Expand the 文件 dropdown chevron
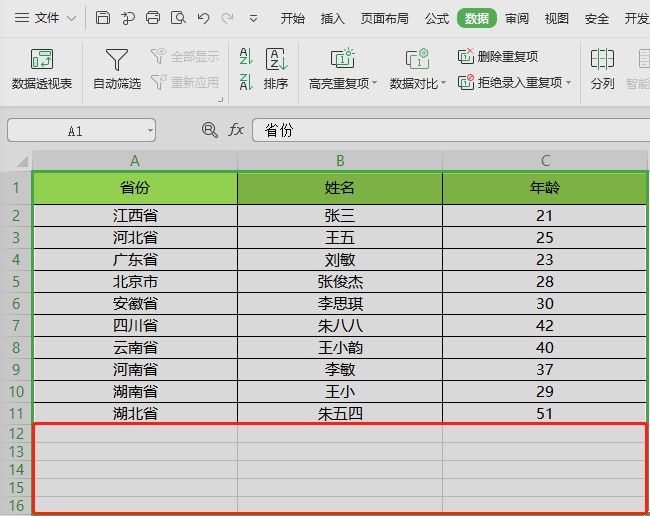 71,18
